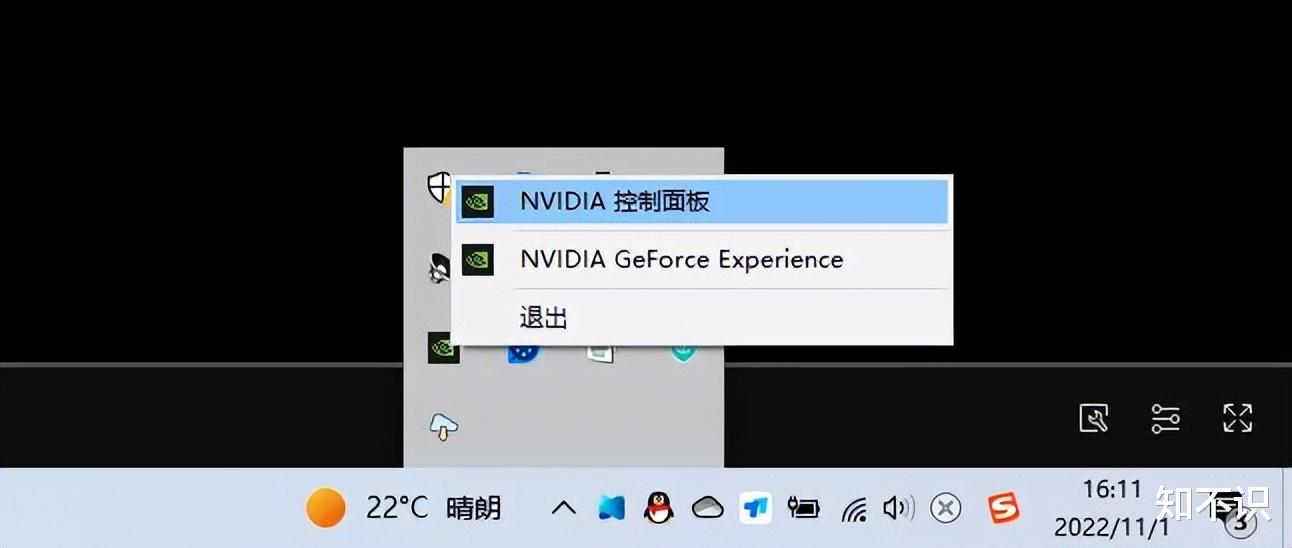Open the weather widget showing 22°C 晴朗
1292x548 pixels.
pyautogui.click(x=404, y=508)
